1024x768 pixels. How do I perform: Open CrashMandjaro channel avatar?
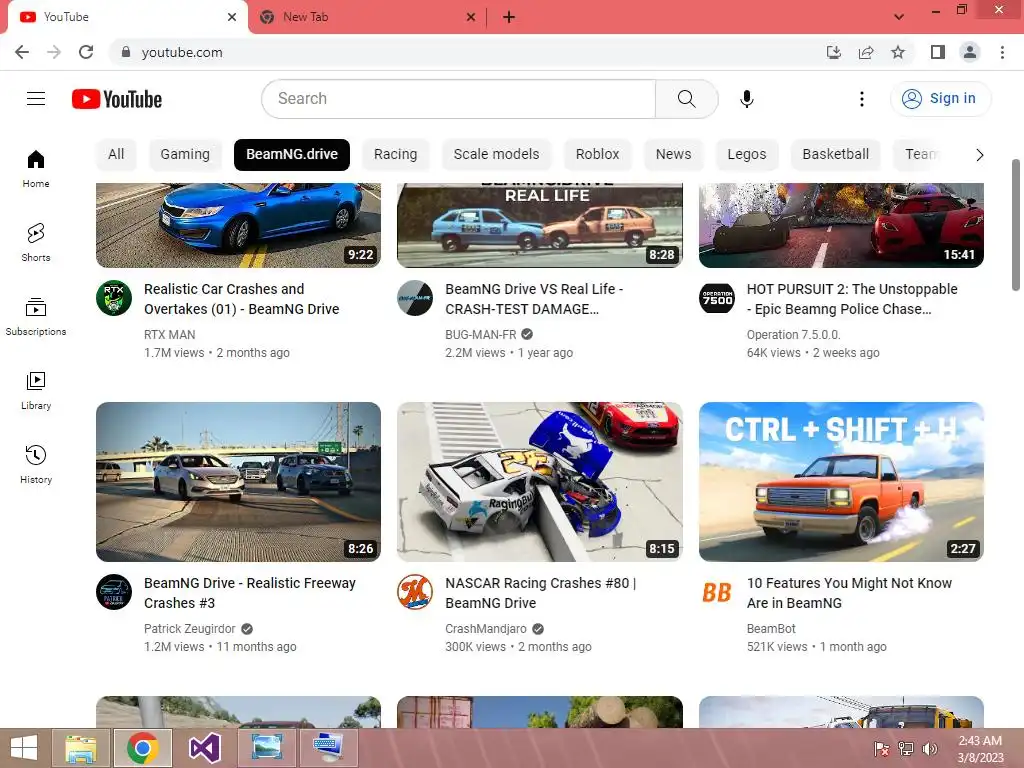pyautogui.click(x=415, y=592)
